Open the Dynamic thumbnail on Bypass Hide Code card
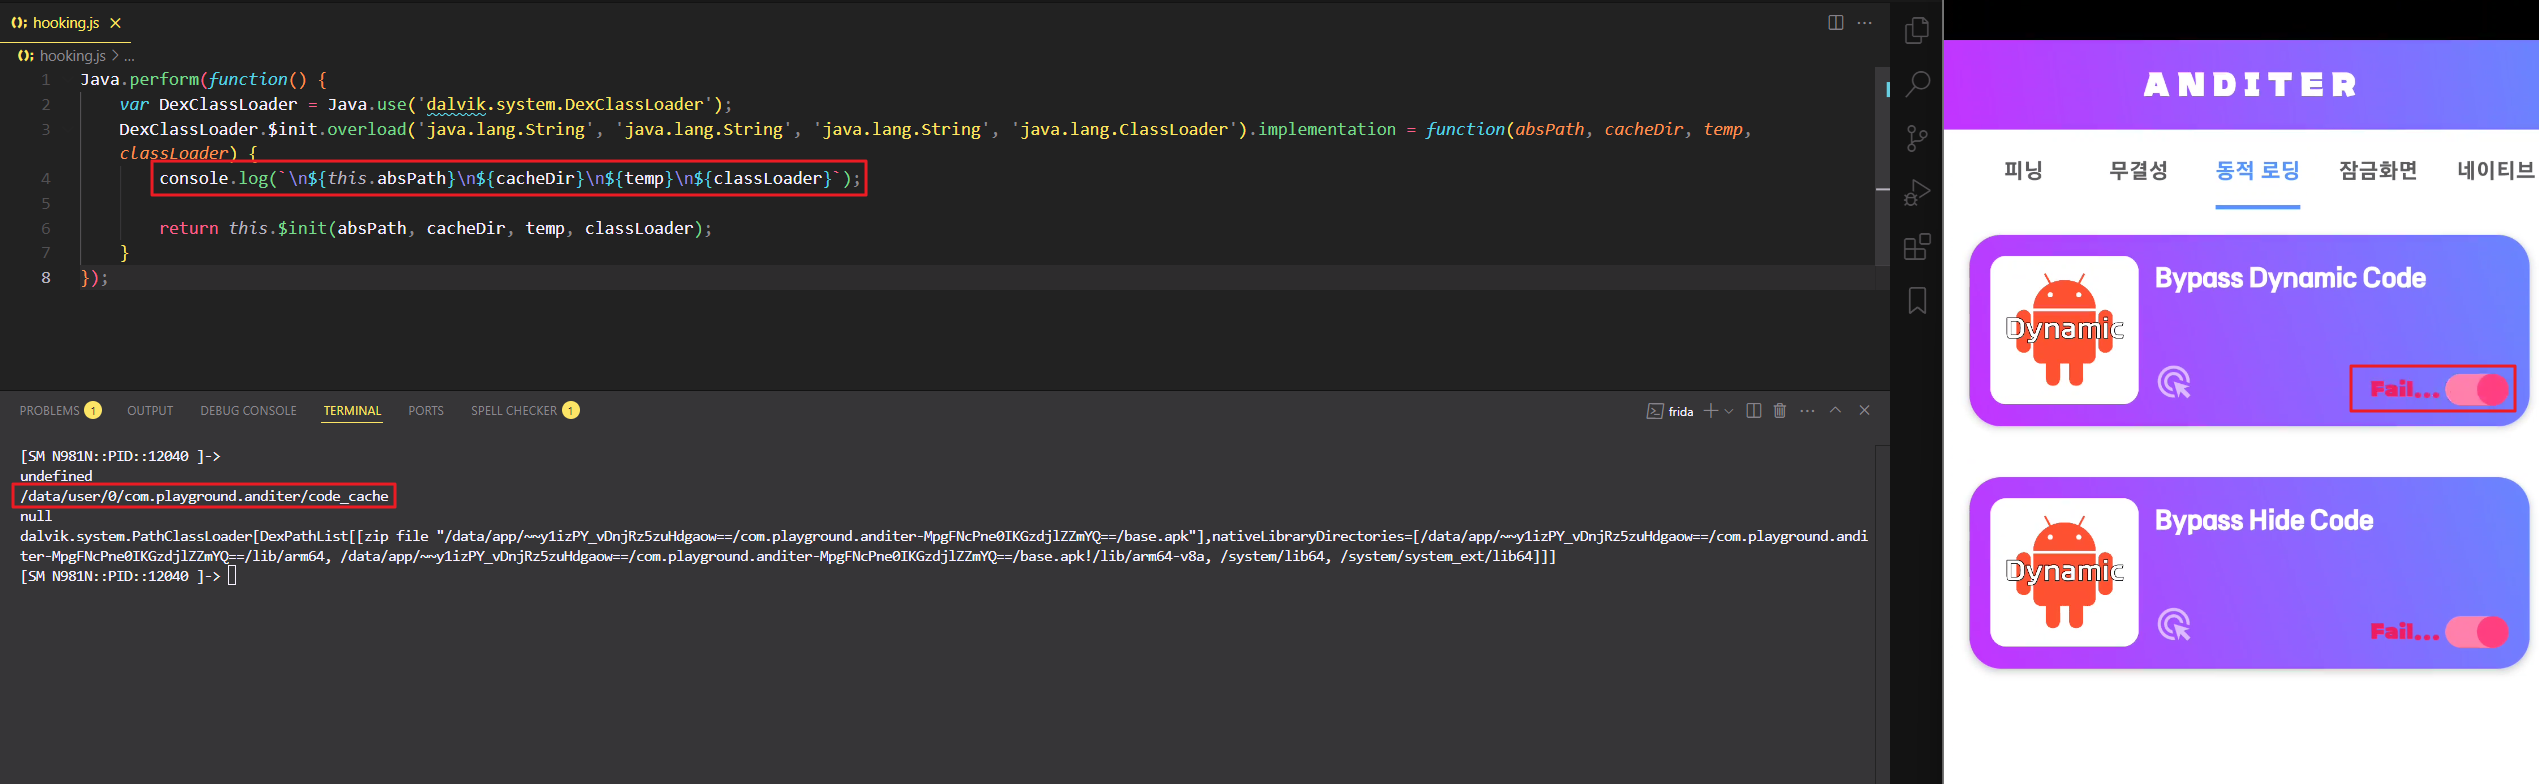The height and width of the screenshot is (784, 2539). (2064, 572)
